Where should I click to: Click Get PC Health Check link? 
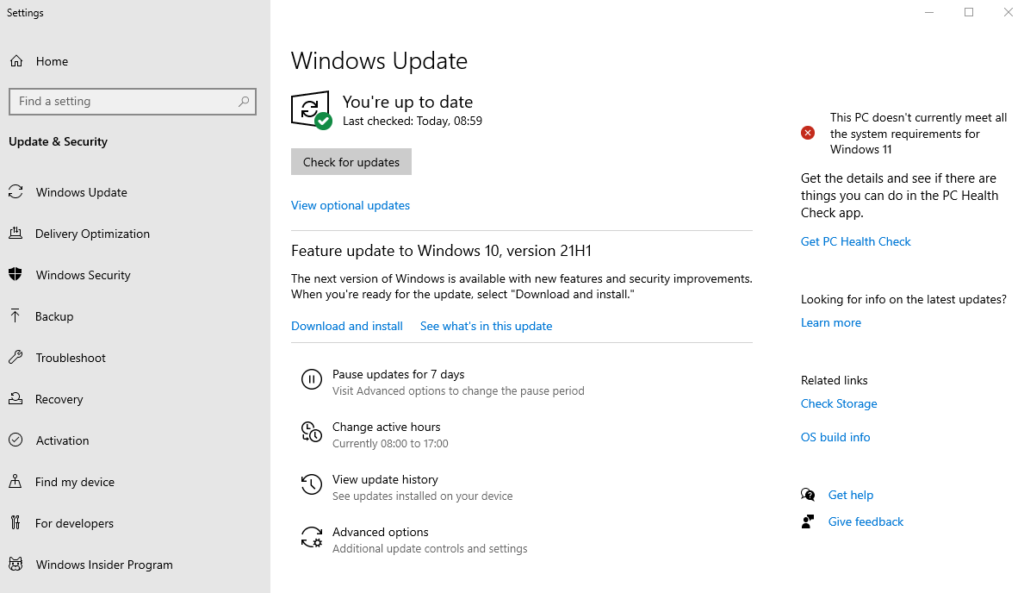pyautogui.click(x=856, y=242)
